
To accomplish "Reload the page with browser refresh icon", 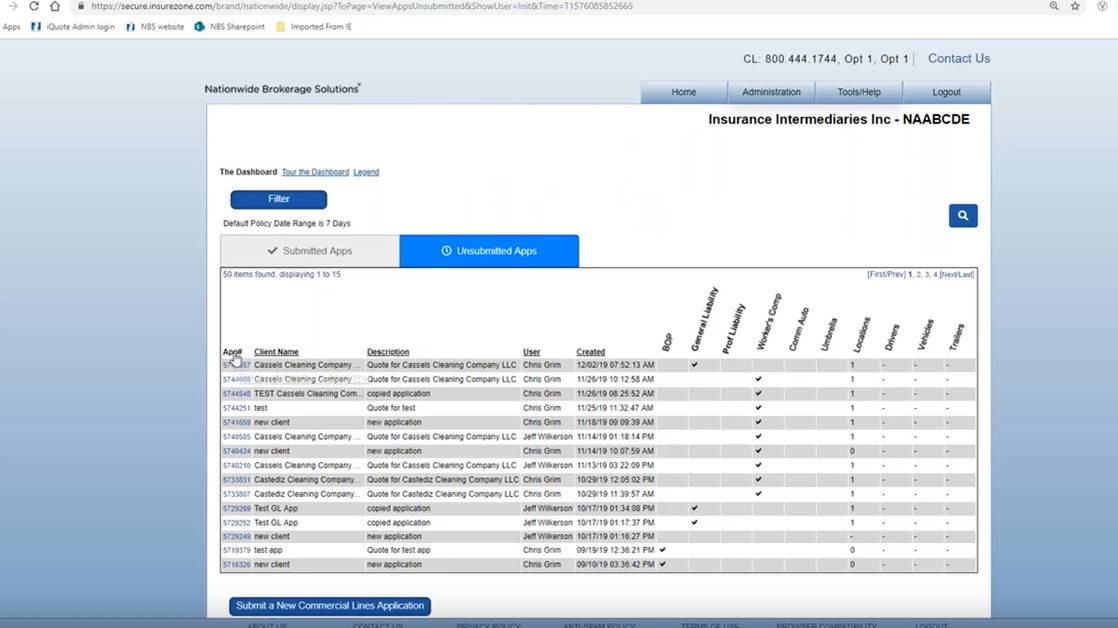I will (33, 6).
